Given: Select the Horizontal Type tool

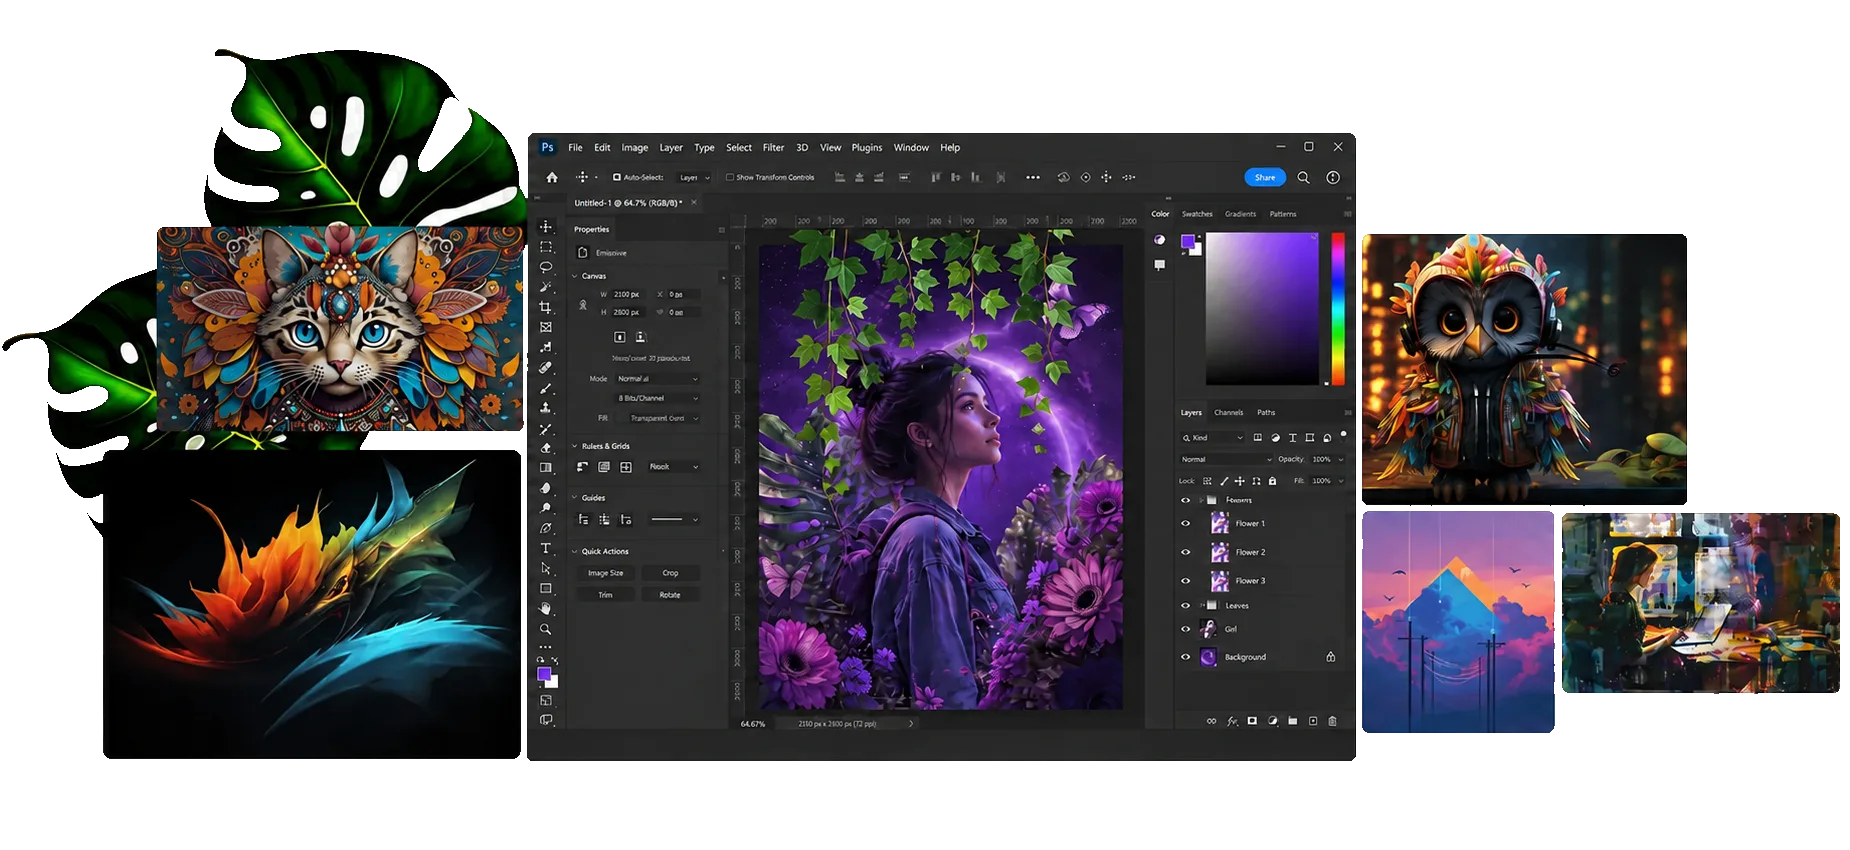Looking at the screenshot, I should point(546,548).
